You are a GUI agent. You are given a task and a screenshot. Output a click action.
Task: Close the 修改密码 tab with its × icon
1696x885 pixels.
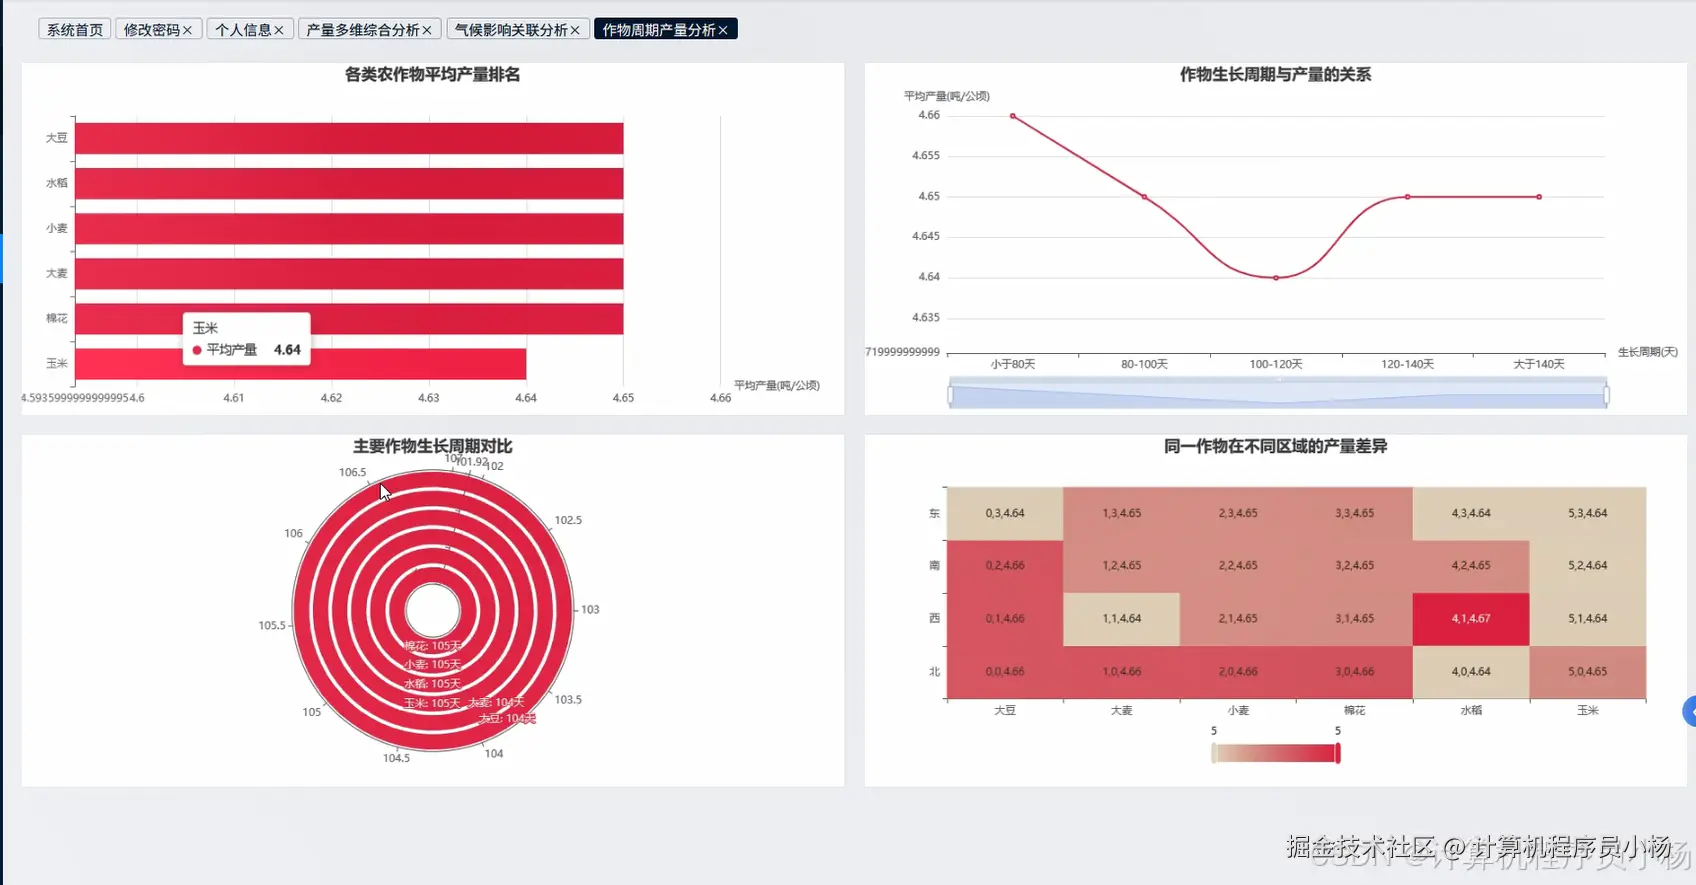187,30
